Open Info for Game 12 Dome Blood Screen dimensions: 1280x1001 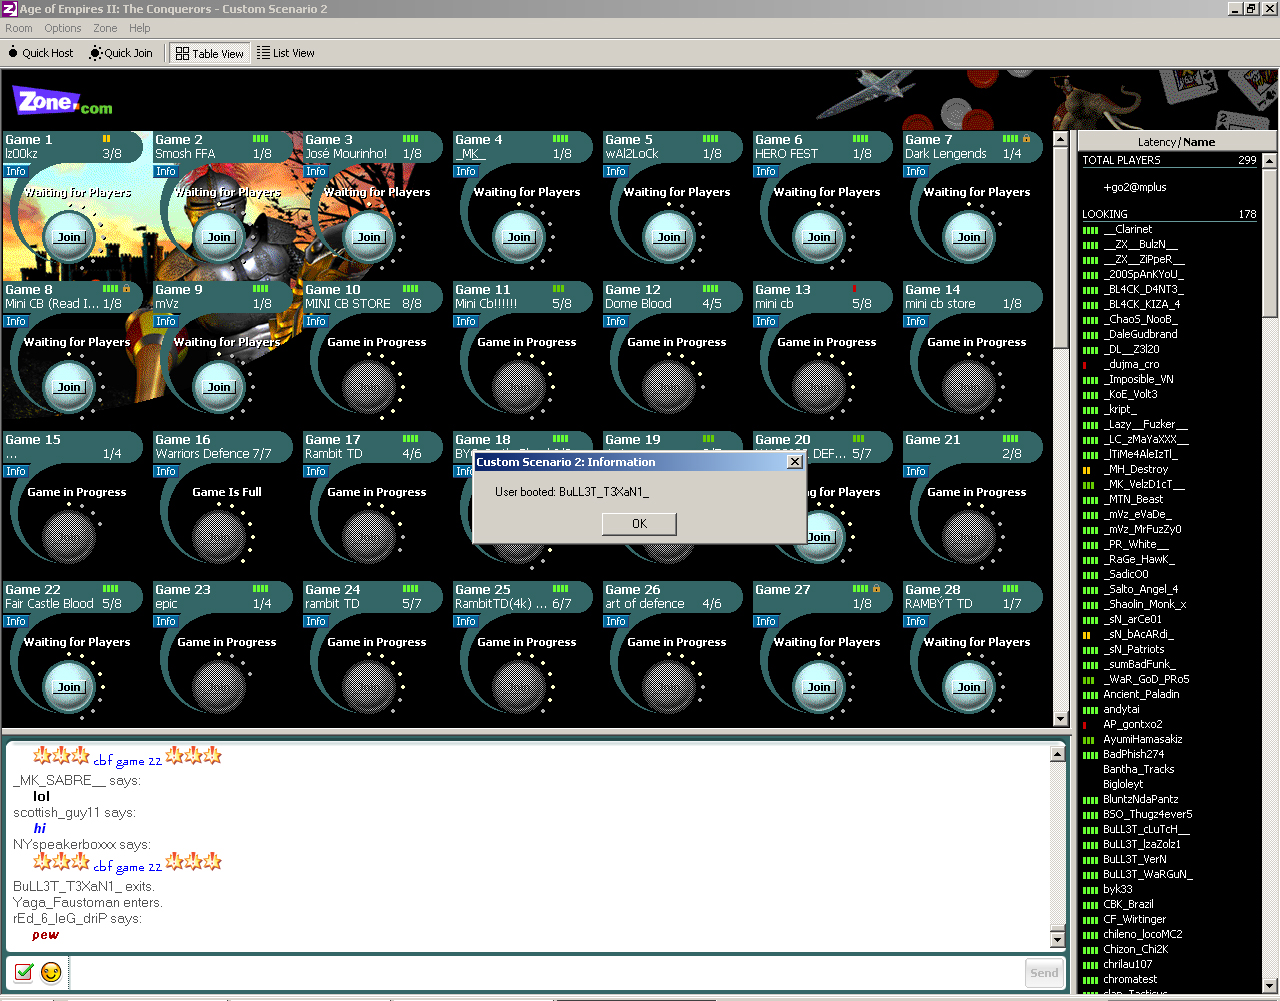pyautogui.click(x=616, y=321)
